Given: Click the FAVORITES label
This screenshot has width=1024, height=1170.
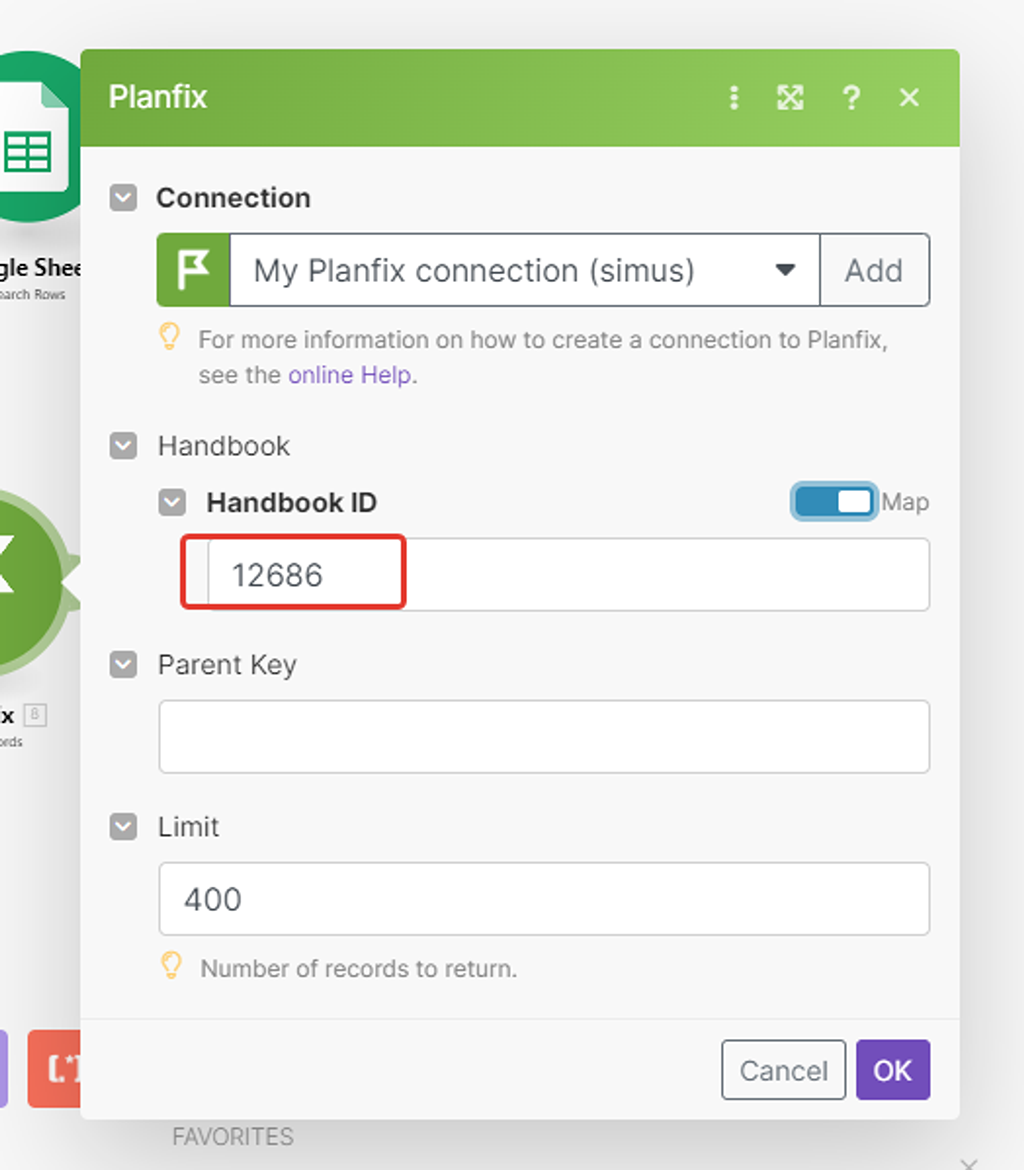Looking at the screenshot, I should [233, 1136].
